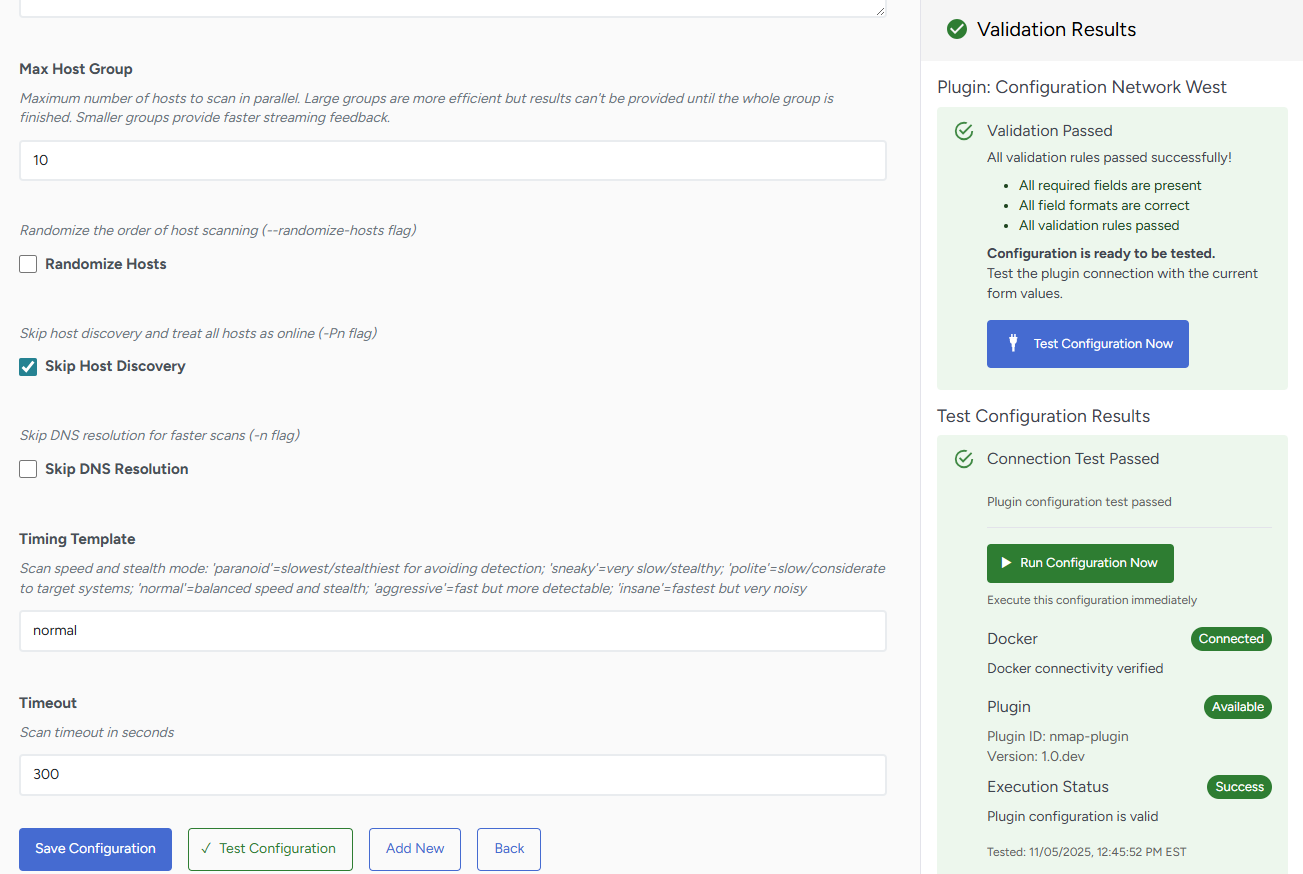The height and width of the screenshot is (874, 1303).
Task: Open the Timing Template field showing normal
Action: tap(452, 631)
